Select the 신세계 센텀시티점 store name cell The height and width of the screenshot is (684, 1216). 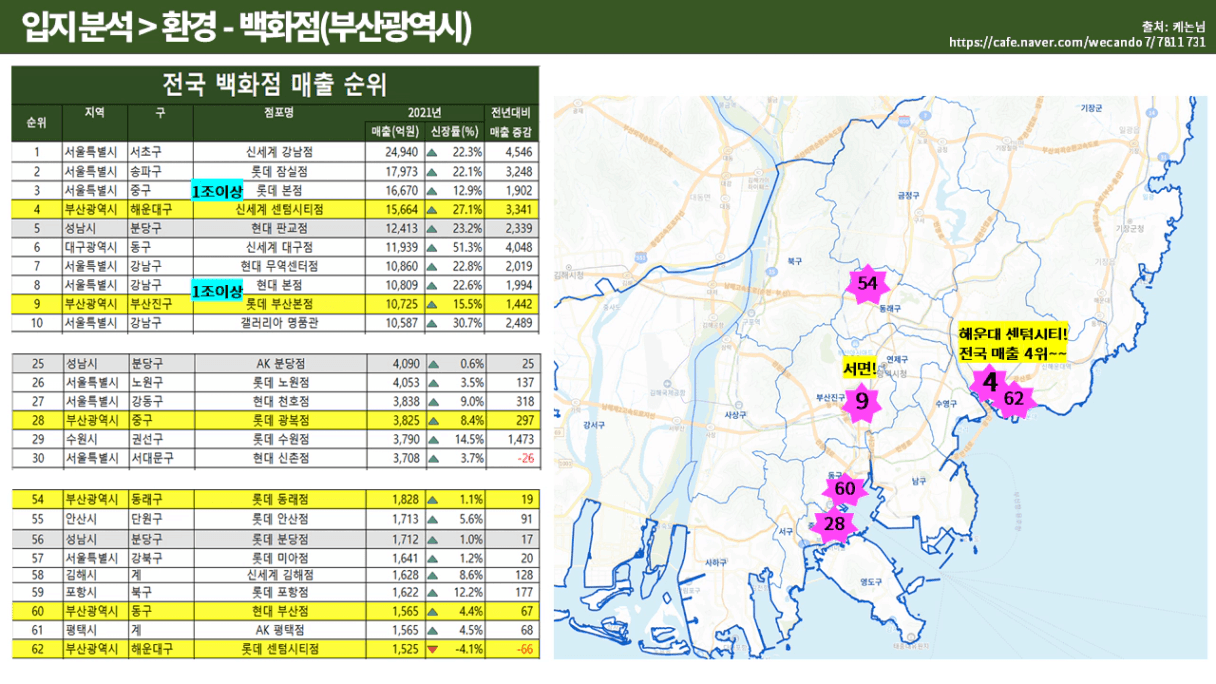(279, 209)
